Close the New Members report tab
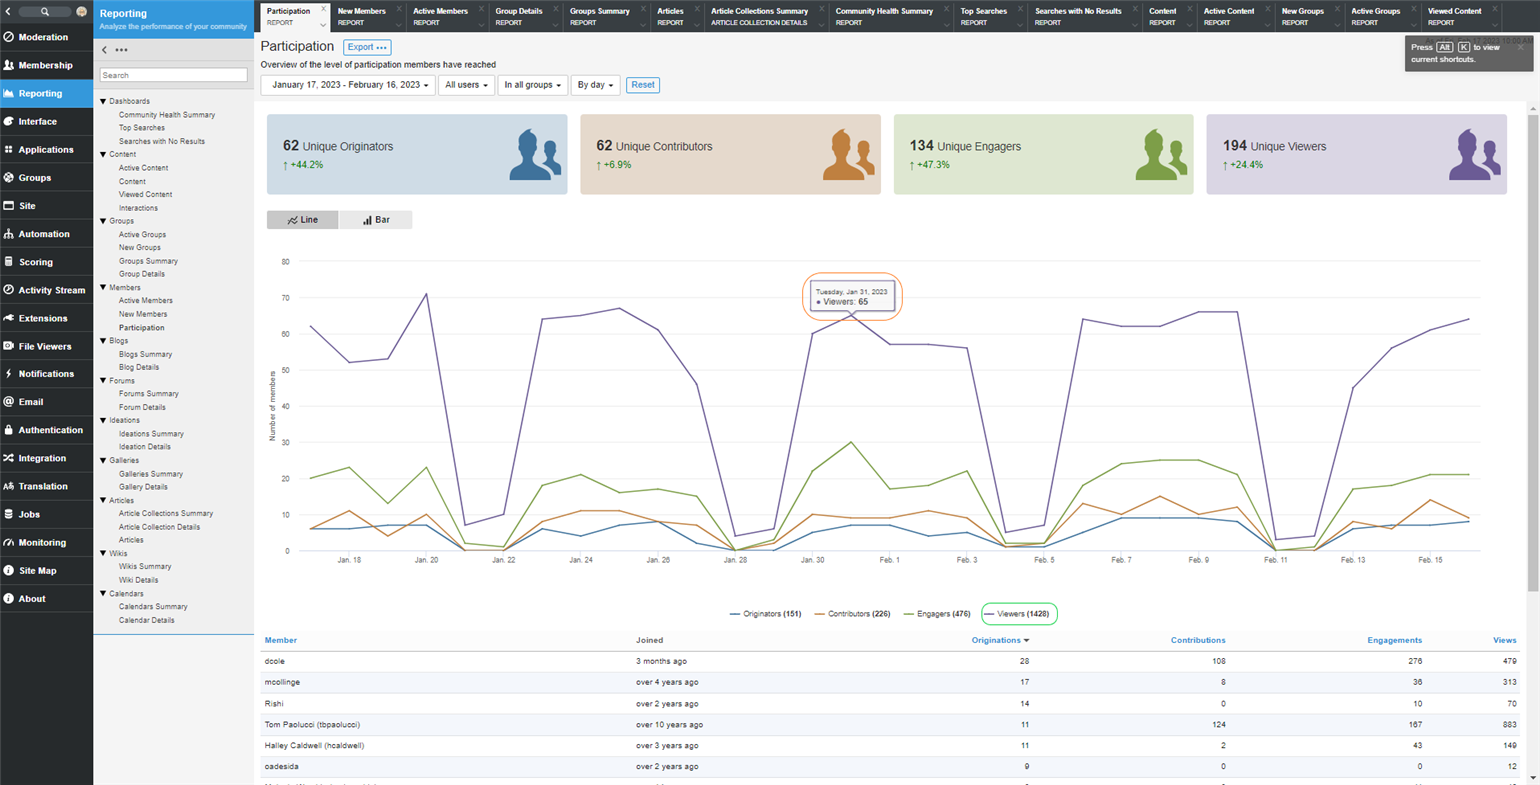The width and height of the screenshot is (1540, 785). 398,10
